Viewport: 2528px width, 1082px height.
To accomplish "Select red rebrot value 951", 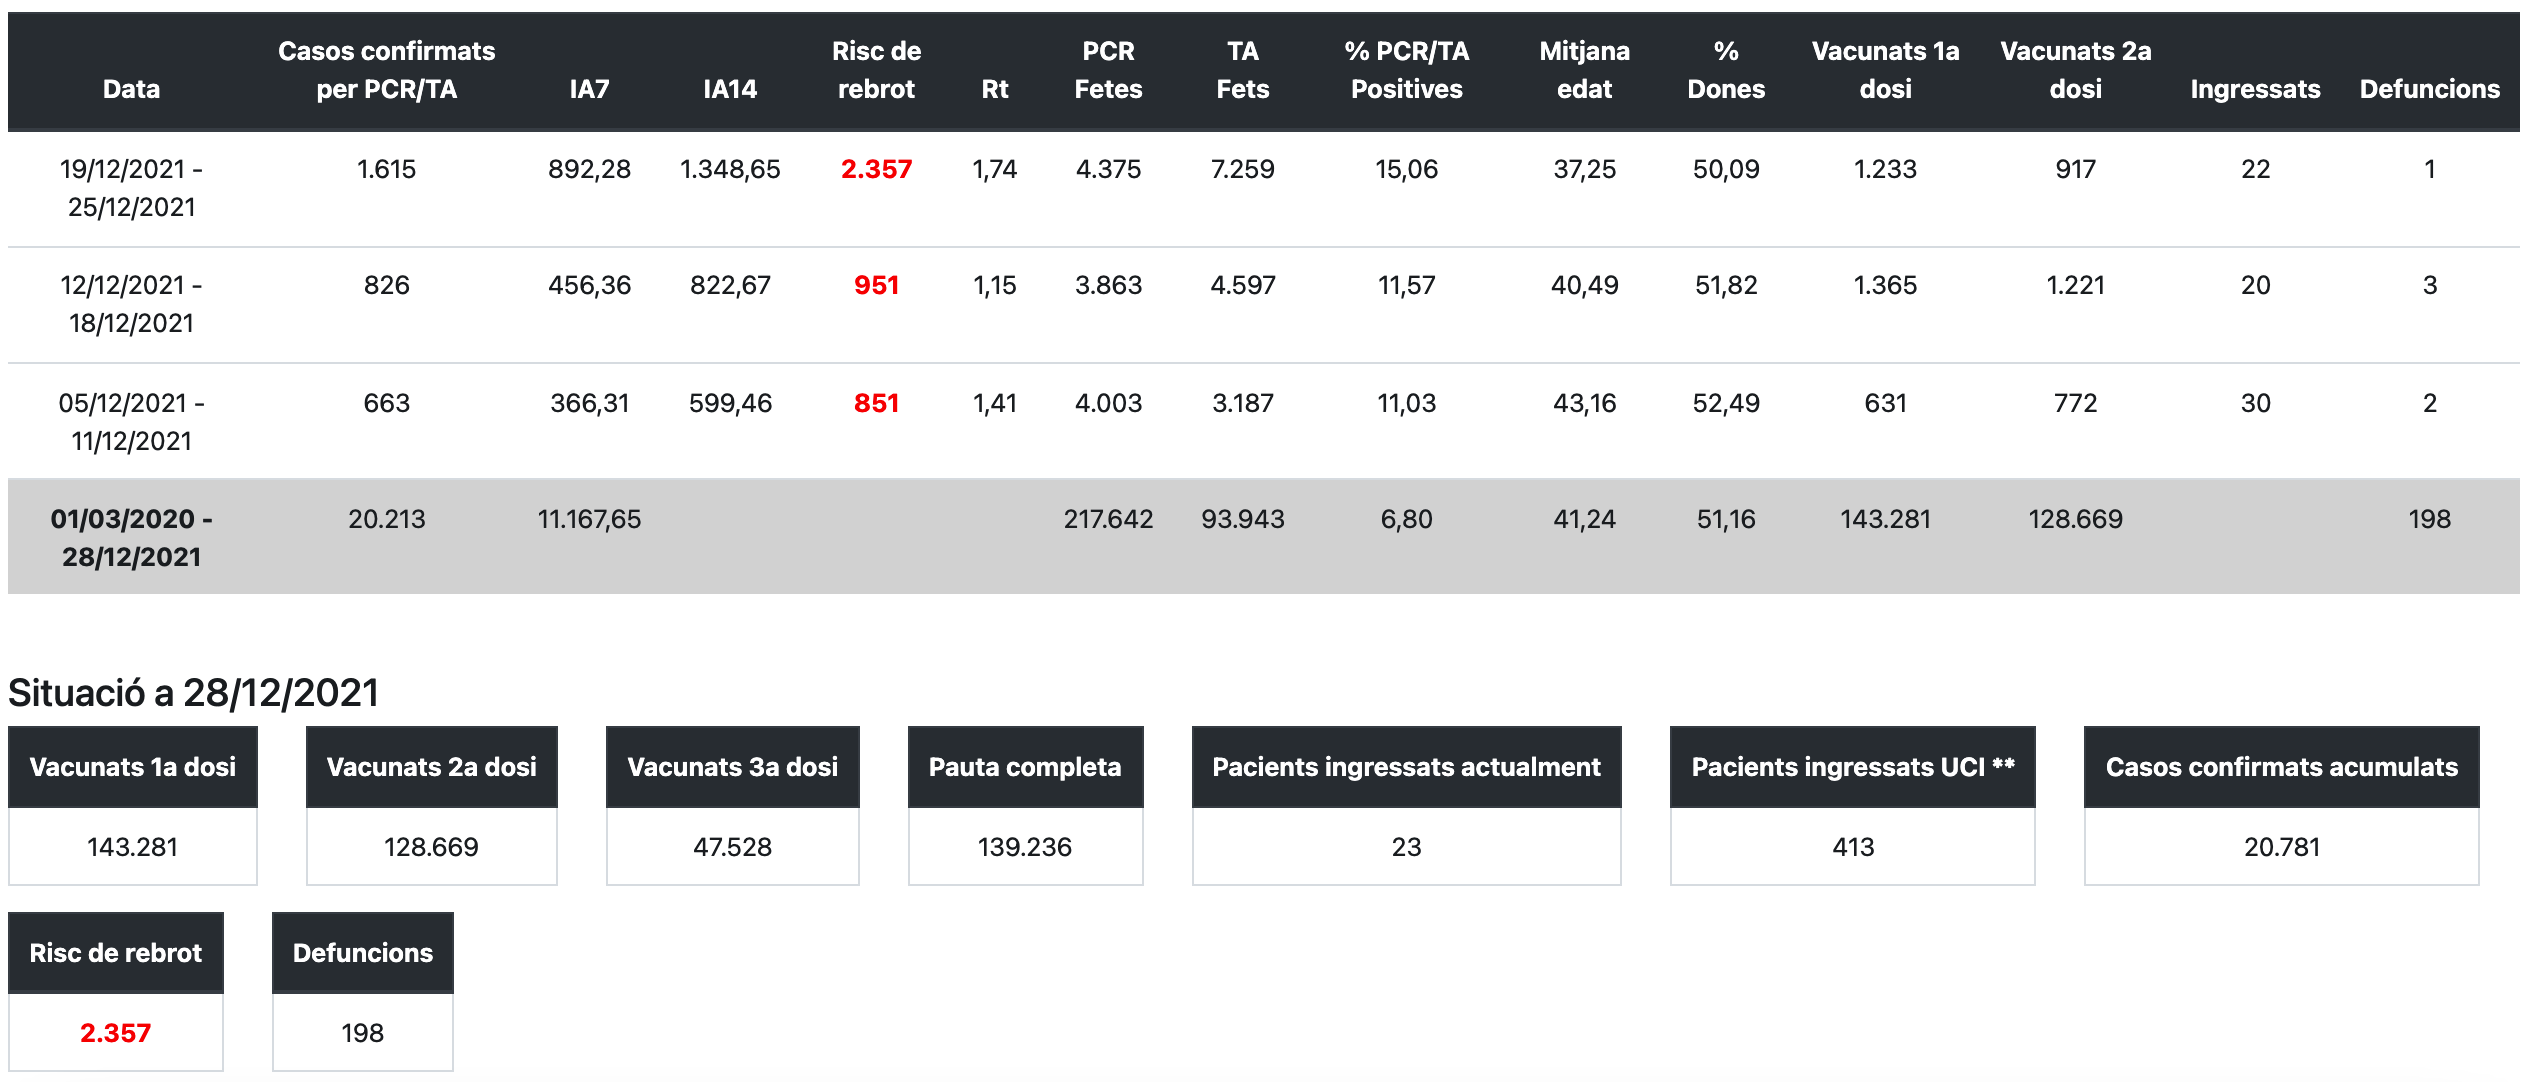I will 876,285.
